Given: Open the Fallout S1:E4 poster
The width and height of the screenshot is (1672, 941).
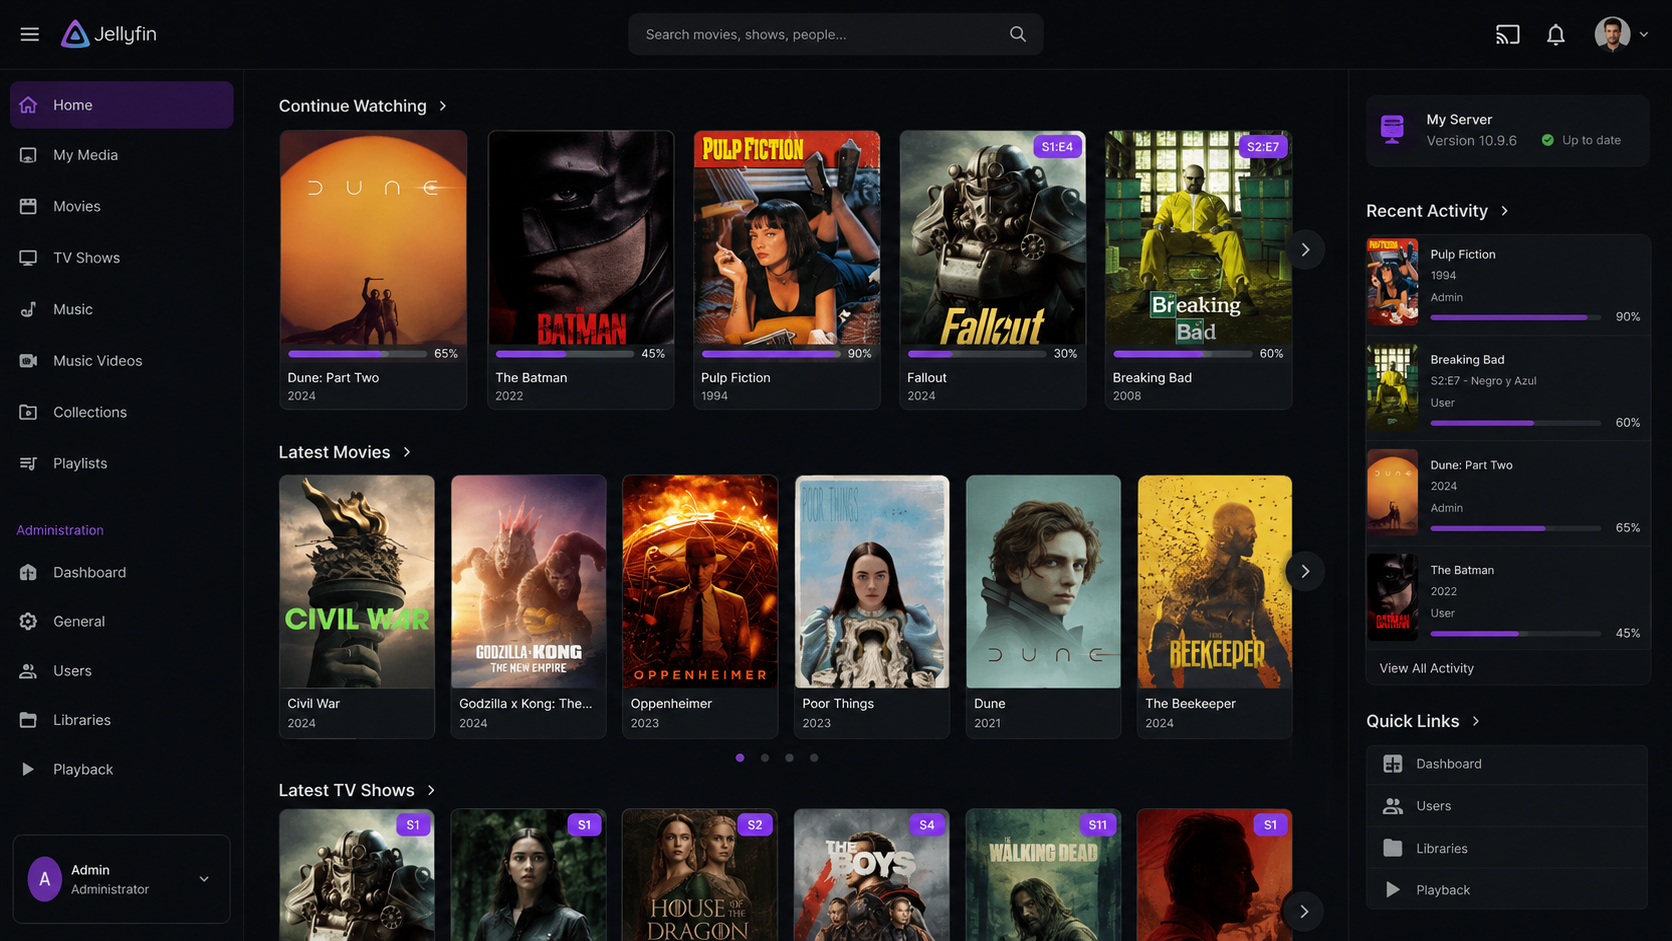Looking at the screenshot, I should click(x=993, y=238).
